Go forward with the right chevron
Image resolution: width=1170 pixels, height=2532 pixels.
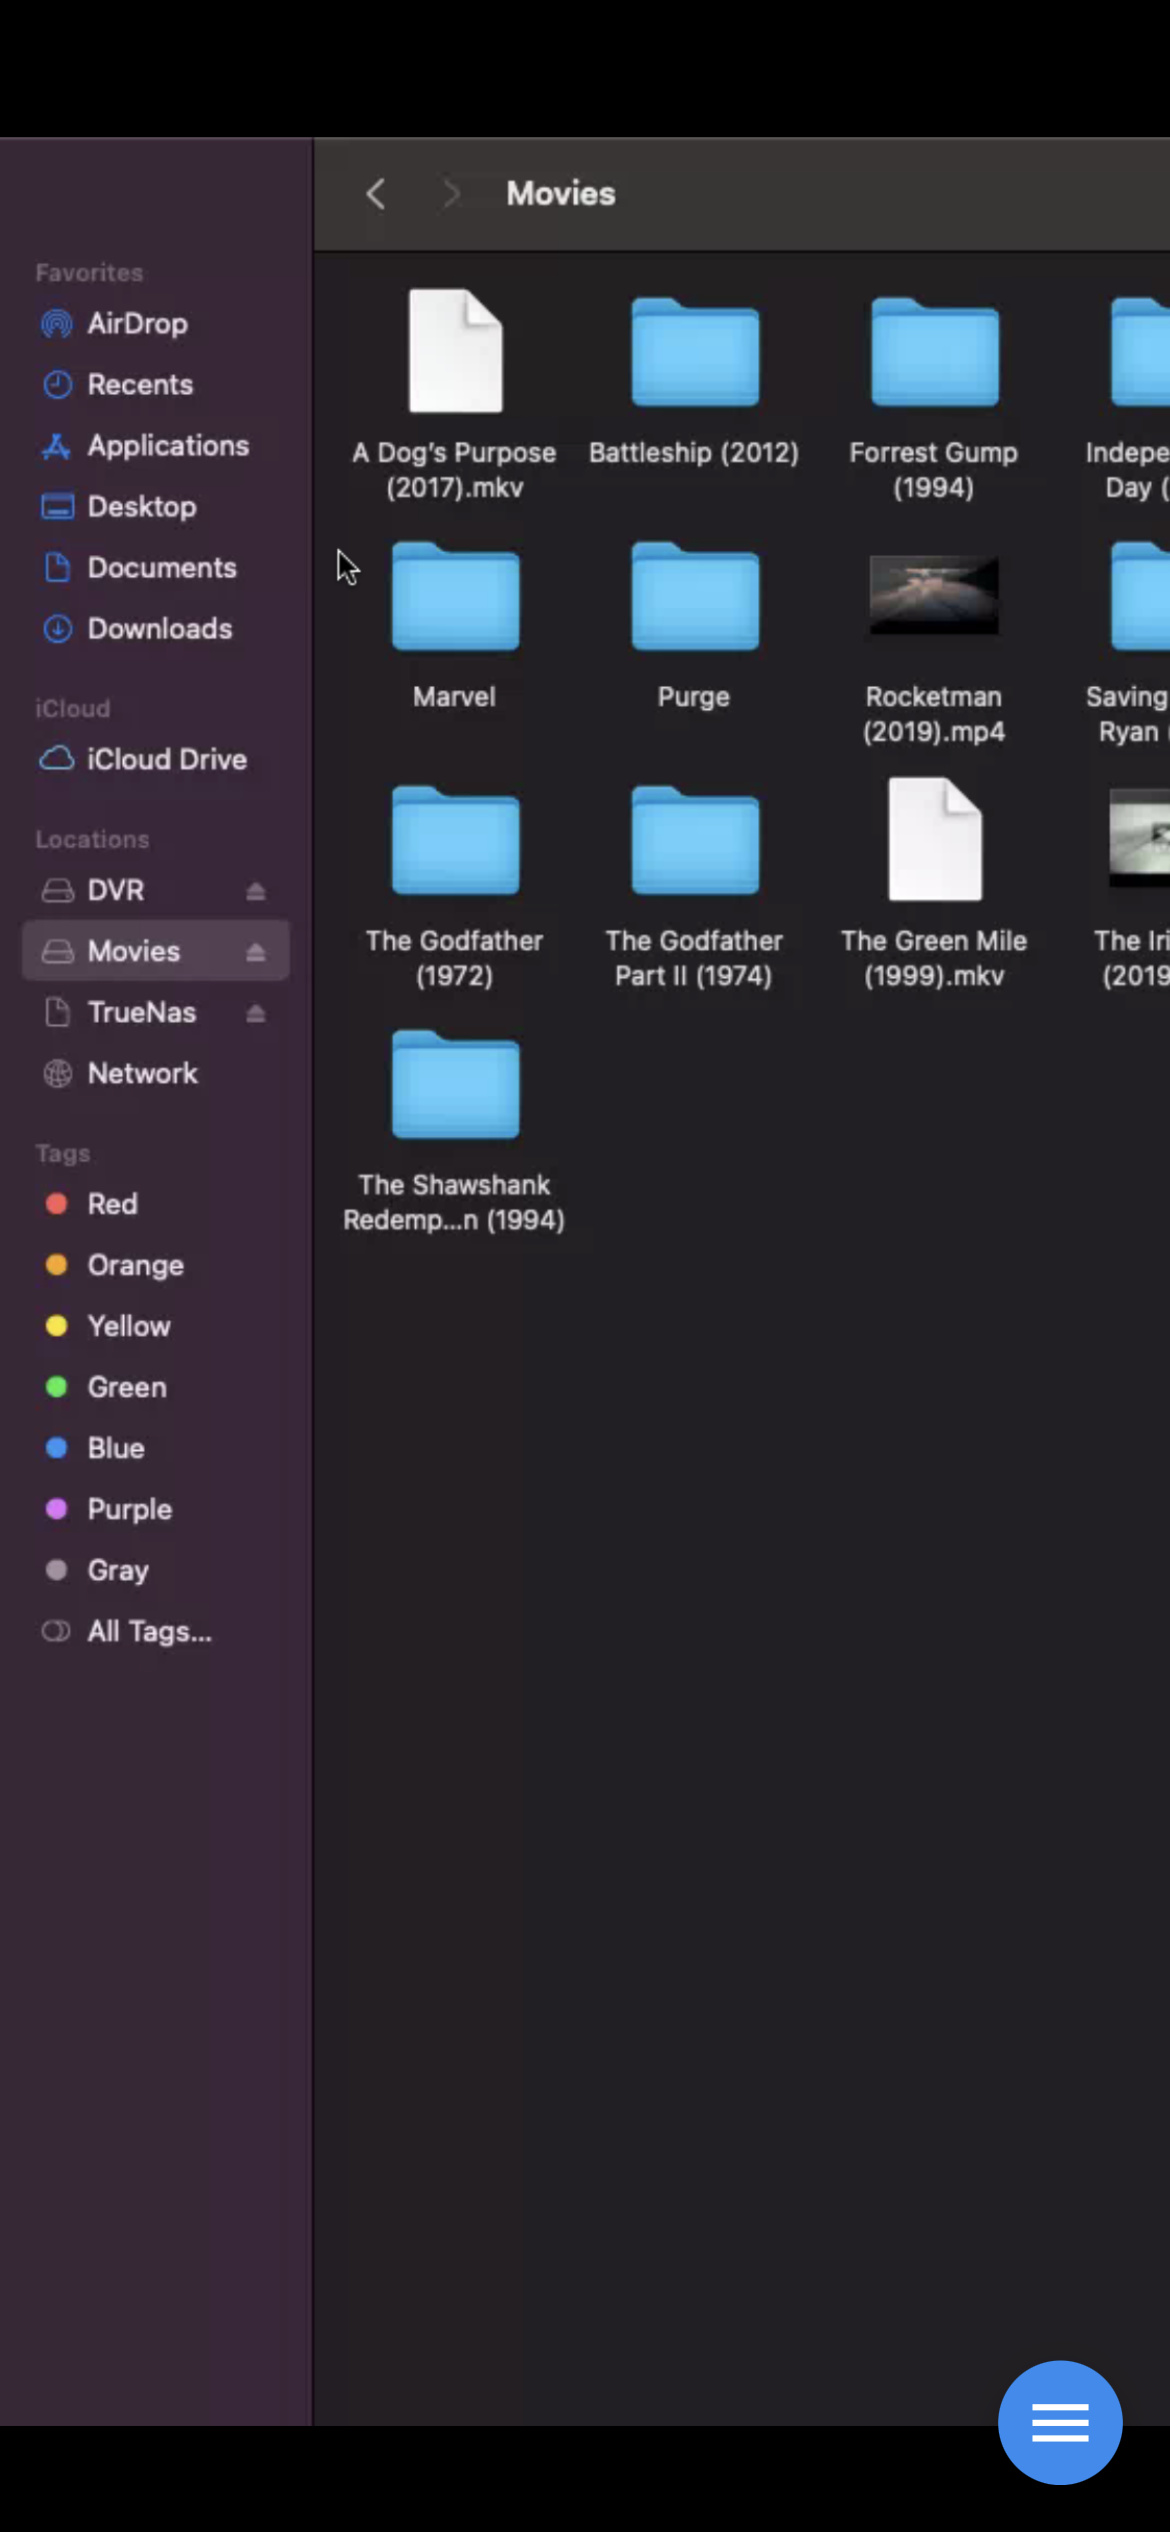[x=452, y=194]
